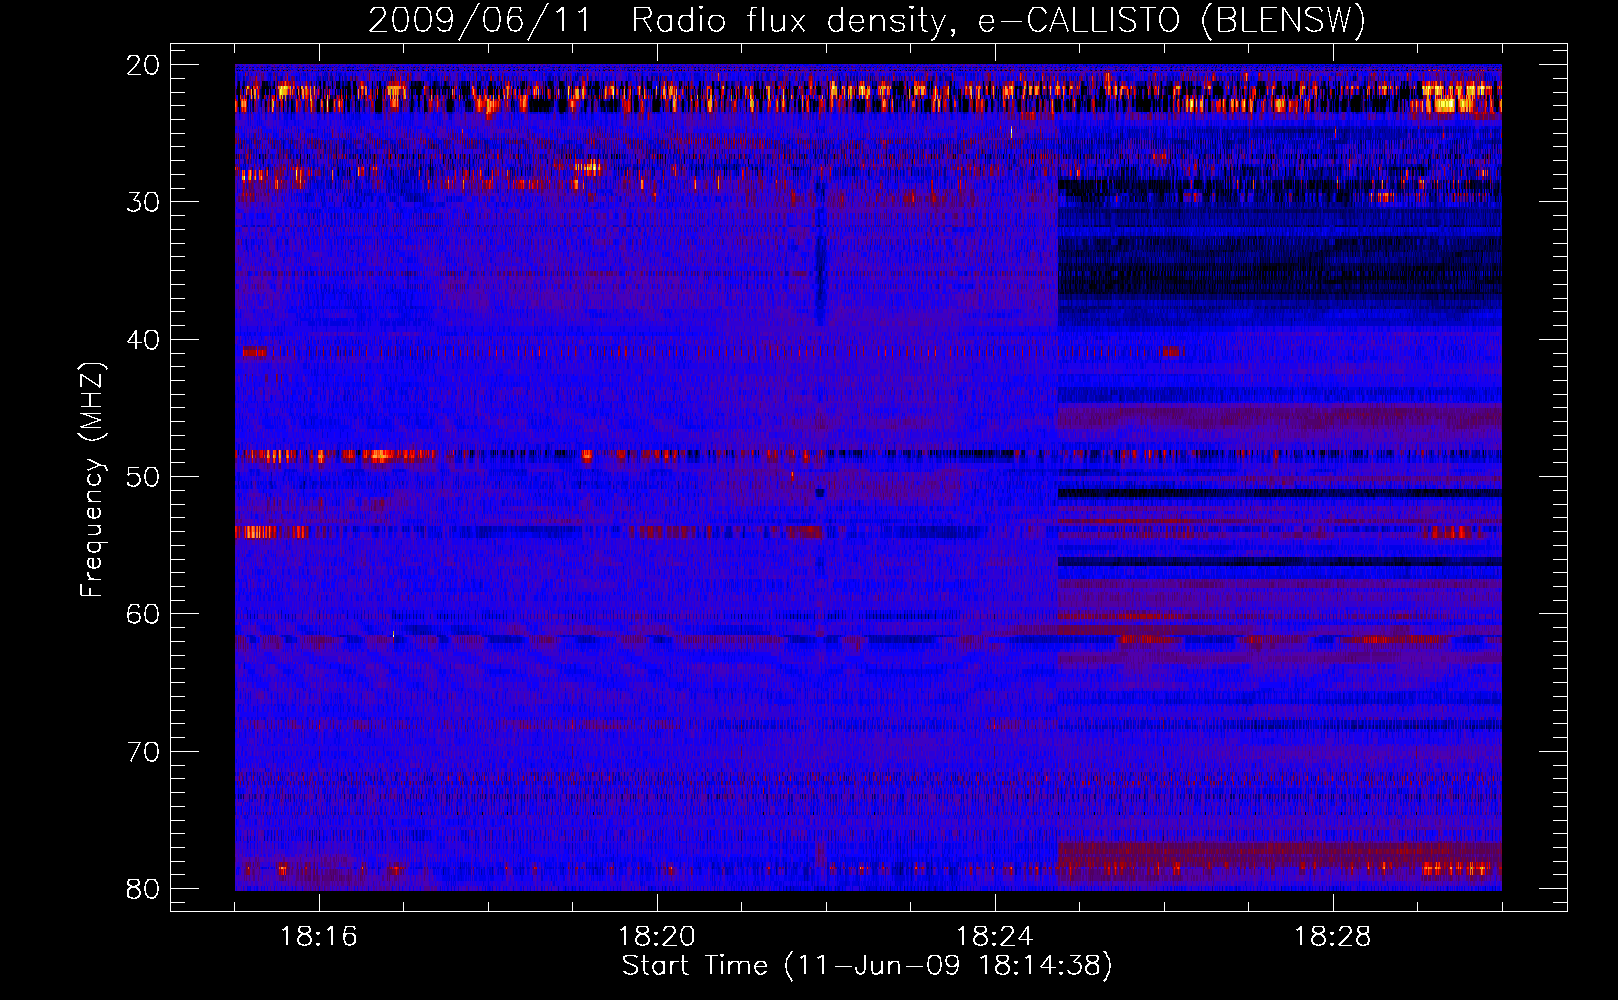Click the 40 frequency tick label
Screen dimensions: 1618x1000
pyautogui.click(x=144, y=340)
